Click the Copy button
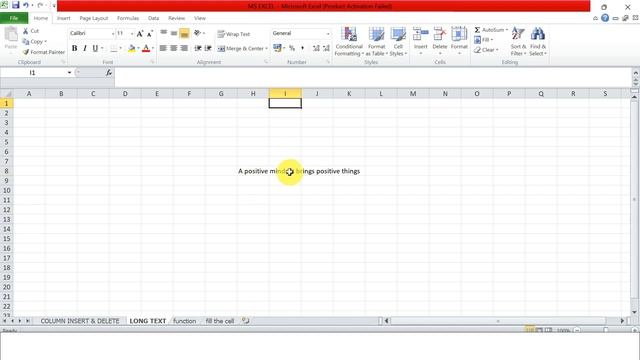Viewport: 640px width, 360px height. pos(34,42)
